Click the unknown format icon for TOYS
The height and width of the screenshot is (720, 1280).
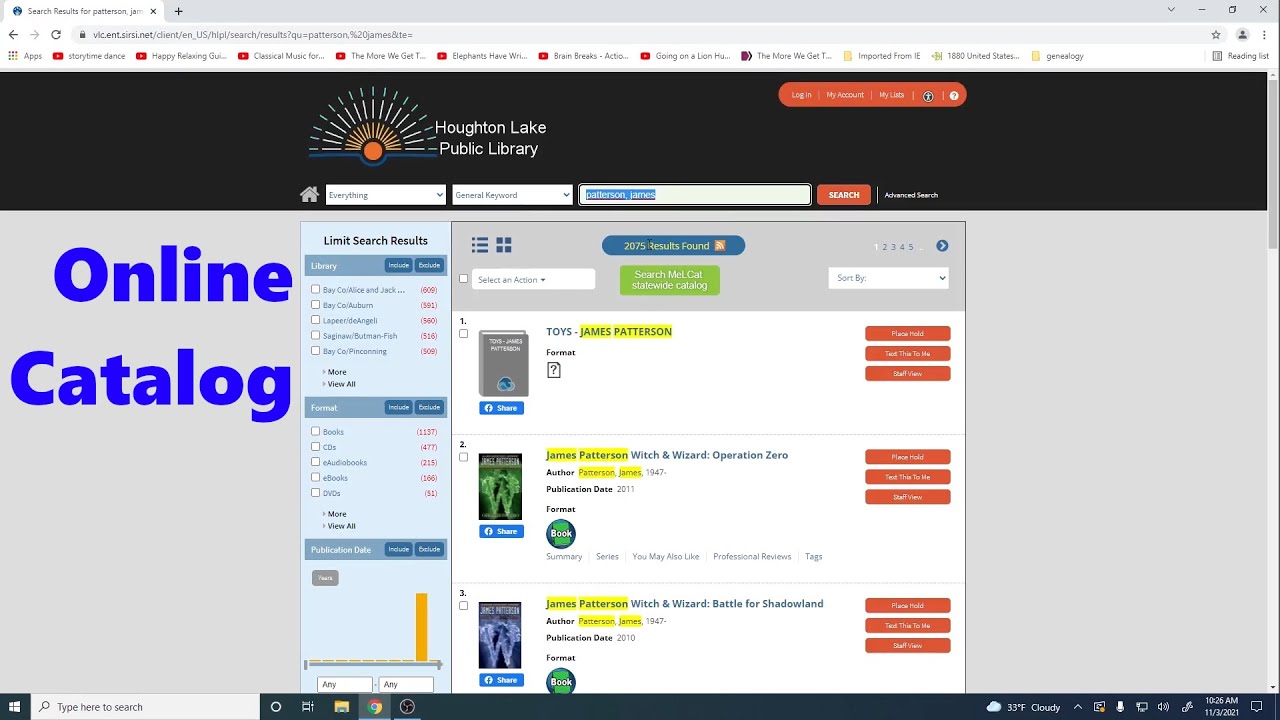554,370
